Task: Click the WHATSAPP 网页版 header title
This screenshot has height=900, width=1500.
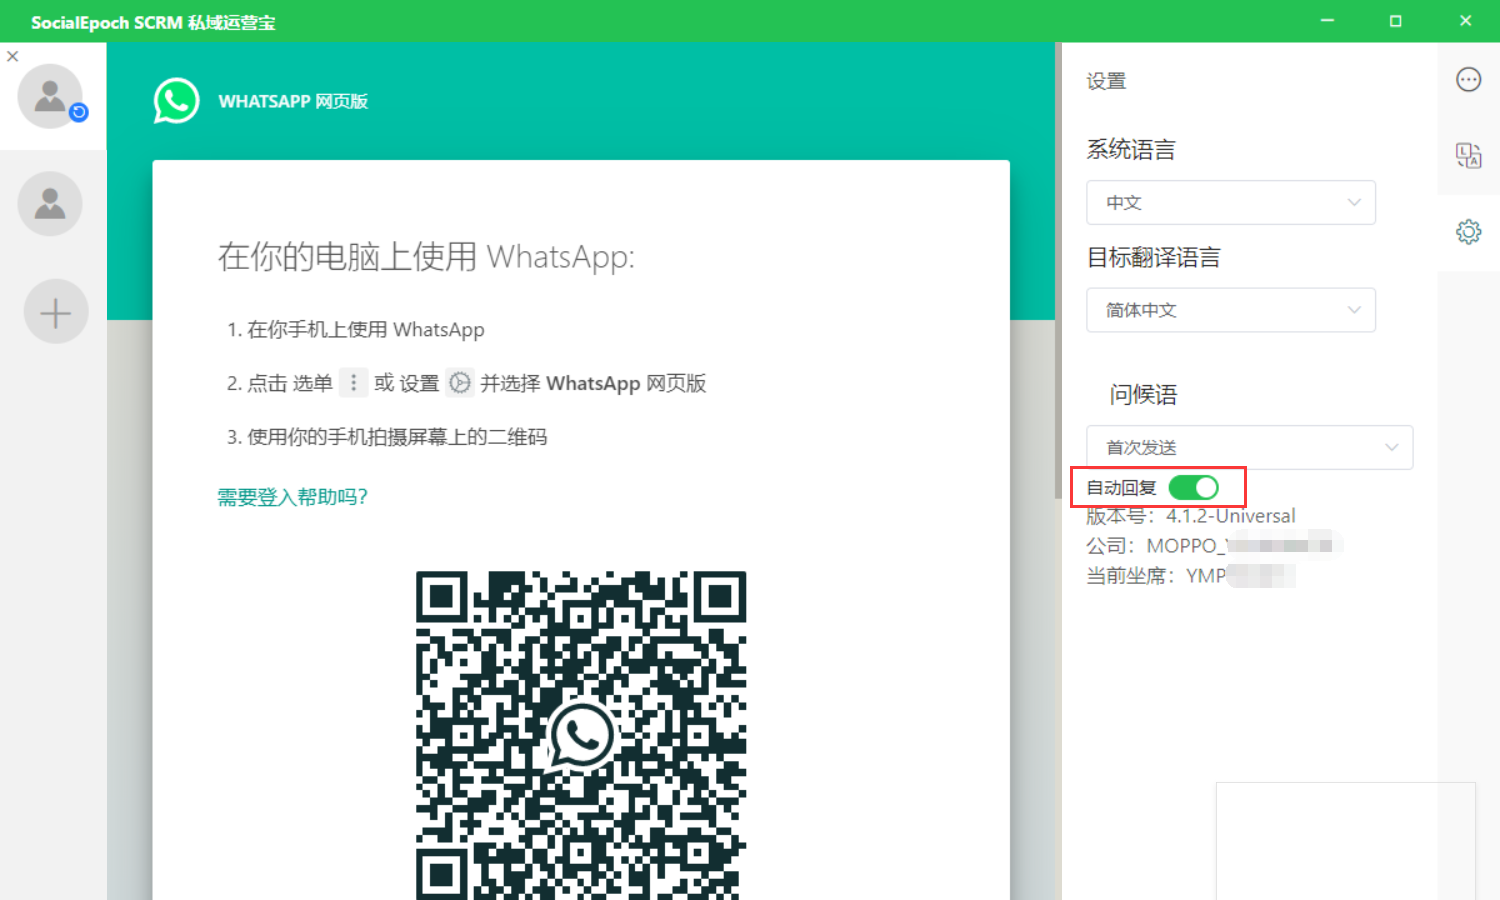Action: (293, 102)
